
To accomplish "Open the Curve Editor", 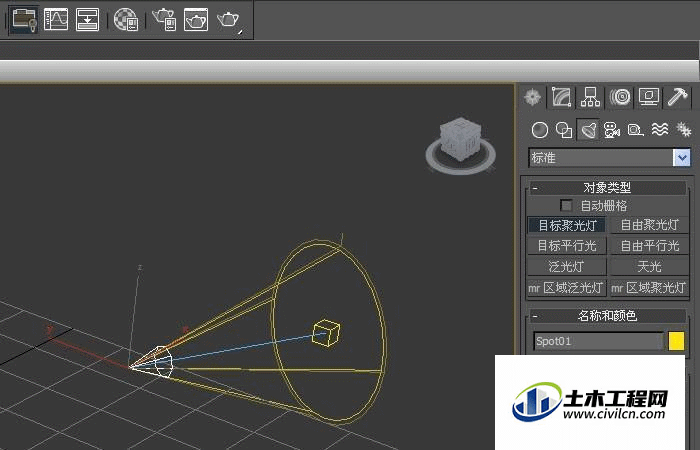I will (x=56, y=19).
